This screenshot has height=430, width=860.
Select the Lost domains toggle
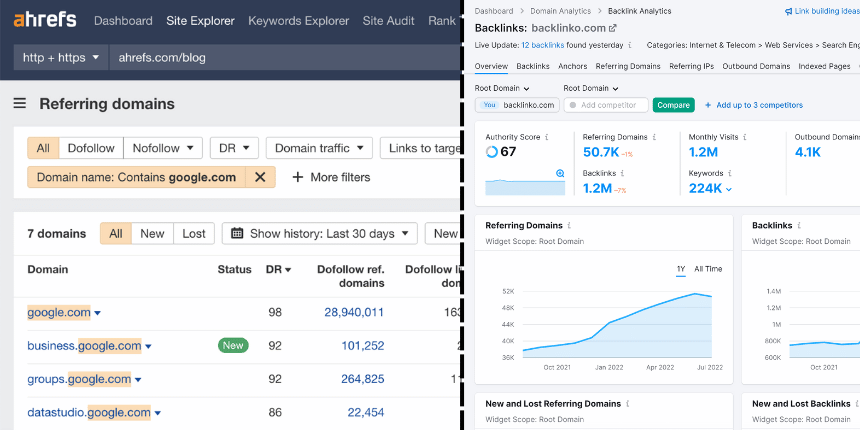click(x=194, y=233)
